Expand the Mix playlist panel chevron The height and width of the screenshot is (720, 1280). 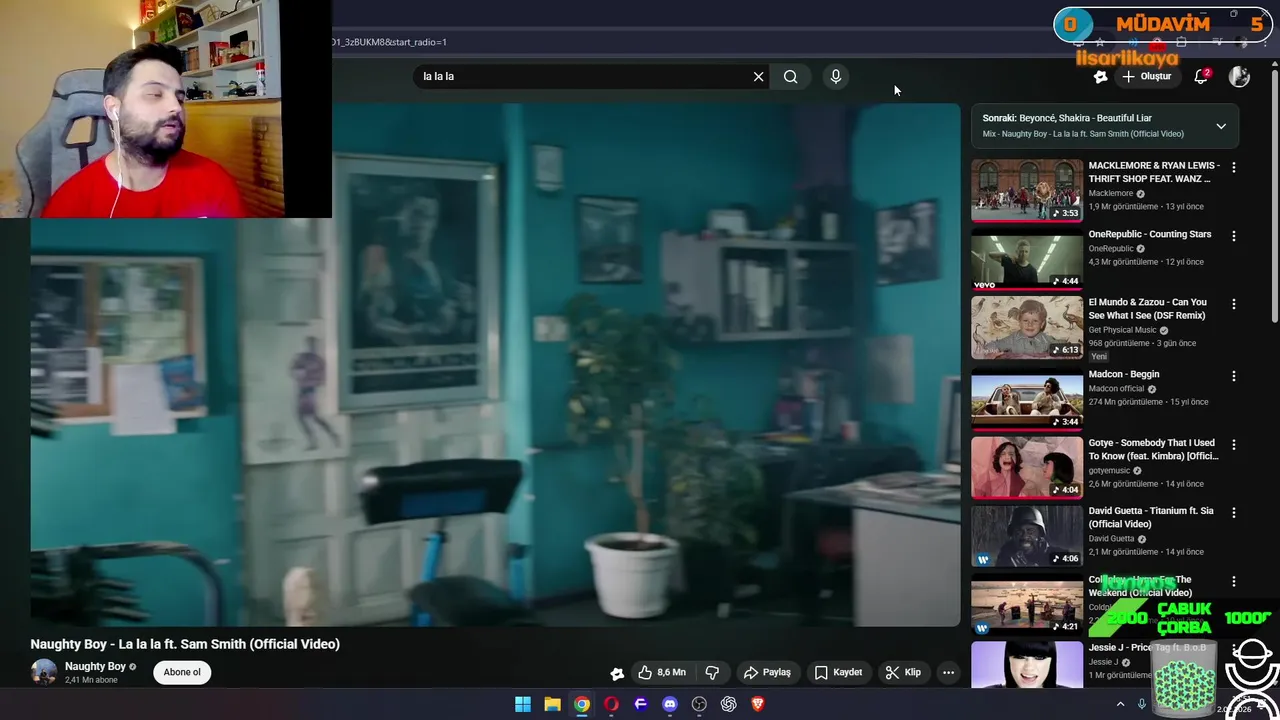(x=1221, y=126)
